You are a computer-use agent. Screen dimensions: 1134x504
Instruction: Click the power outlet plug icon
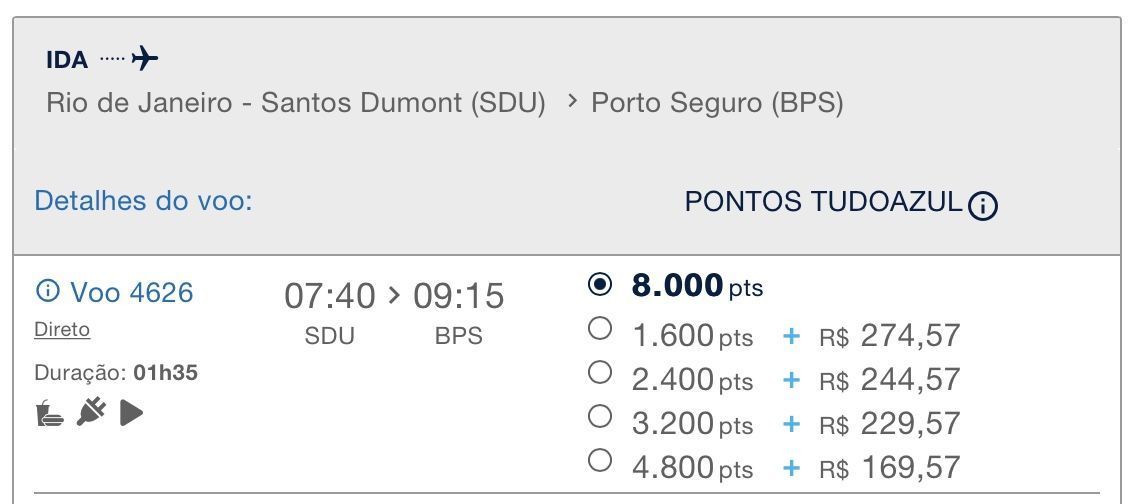[x=92, y=412]
